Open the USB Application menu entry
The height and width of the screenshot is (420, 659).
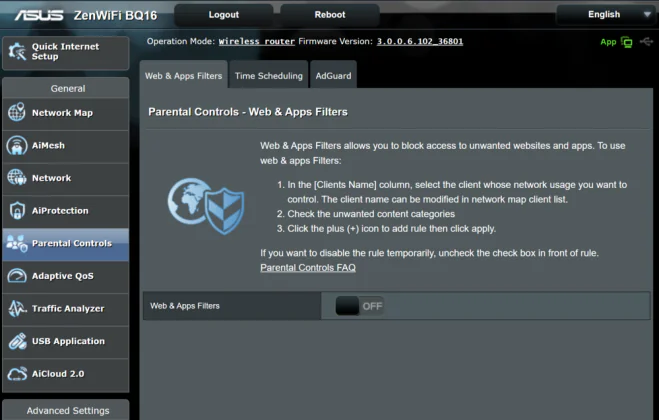pyautogui.click(x=66, y=341)
